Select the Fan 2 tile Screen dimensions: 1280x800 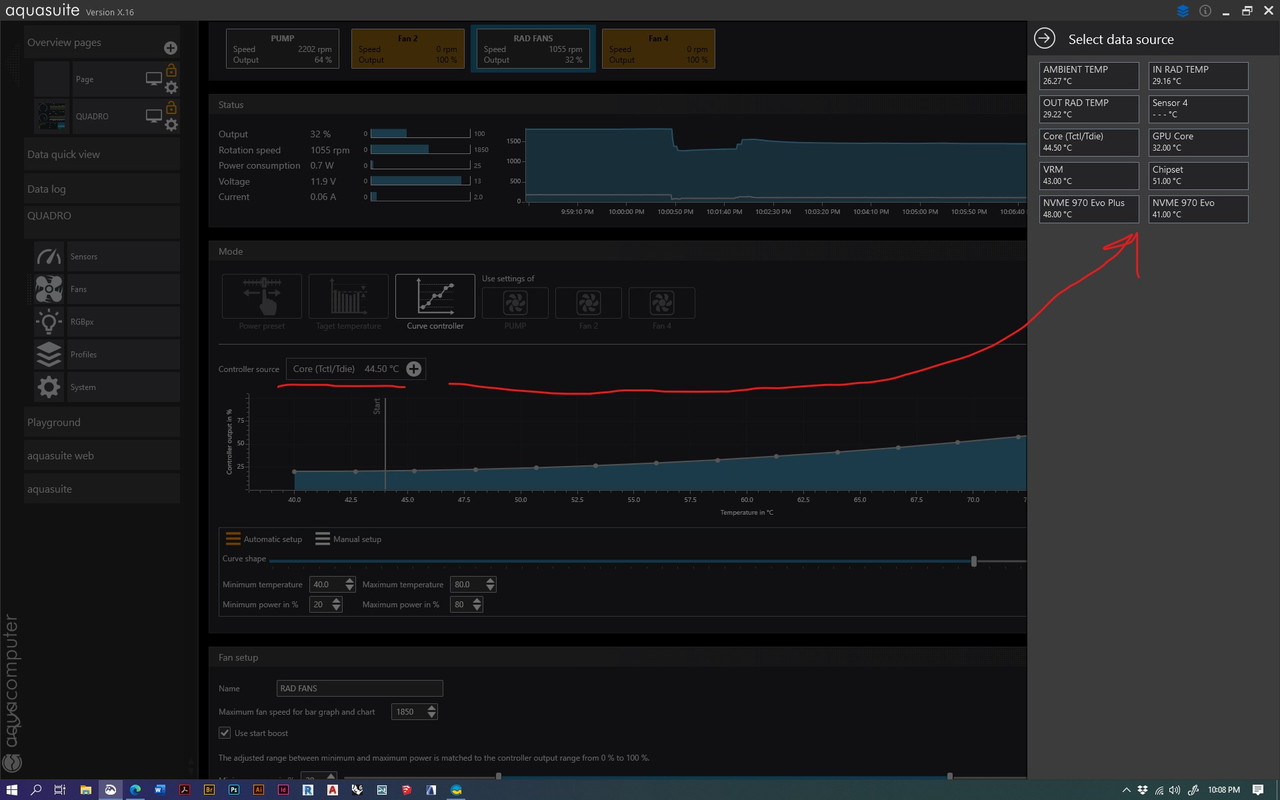tap(408, 49)
